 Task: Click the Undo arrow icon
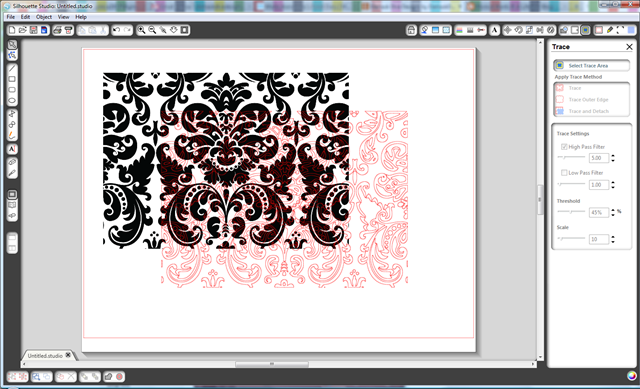(117, 30)
